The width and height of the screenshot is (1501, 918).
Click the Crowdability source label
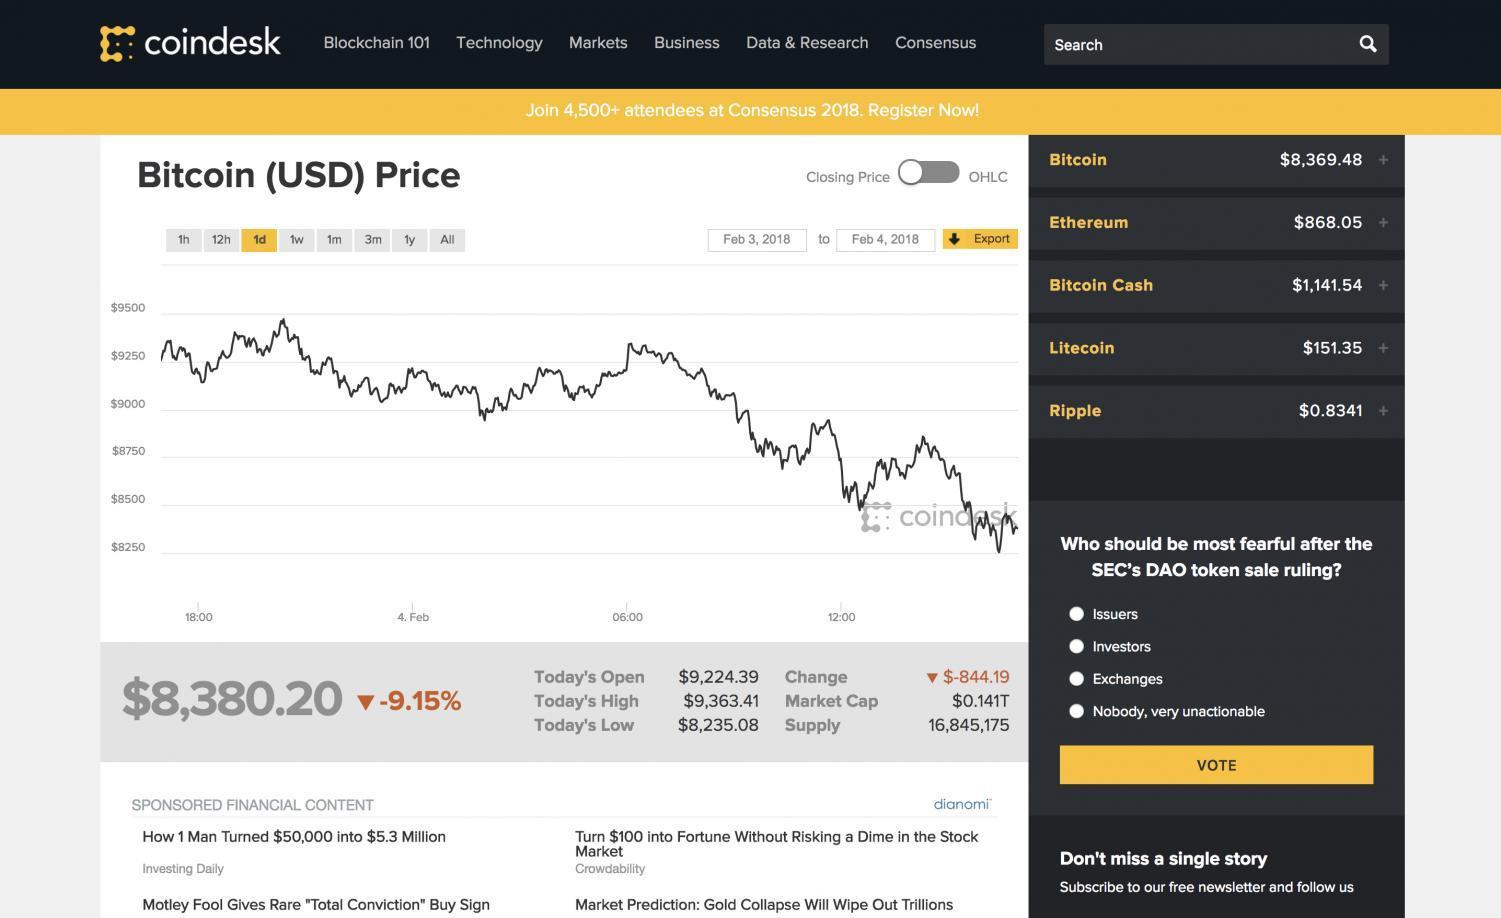tap(610, 869)
